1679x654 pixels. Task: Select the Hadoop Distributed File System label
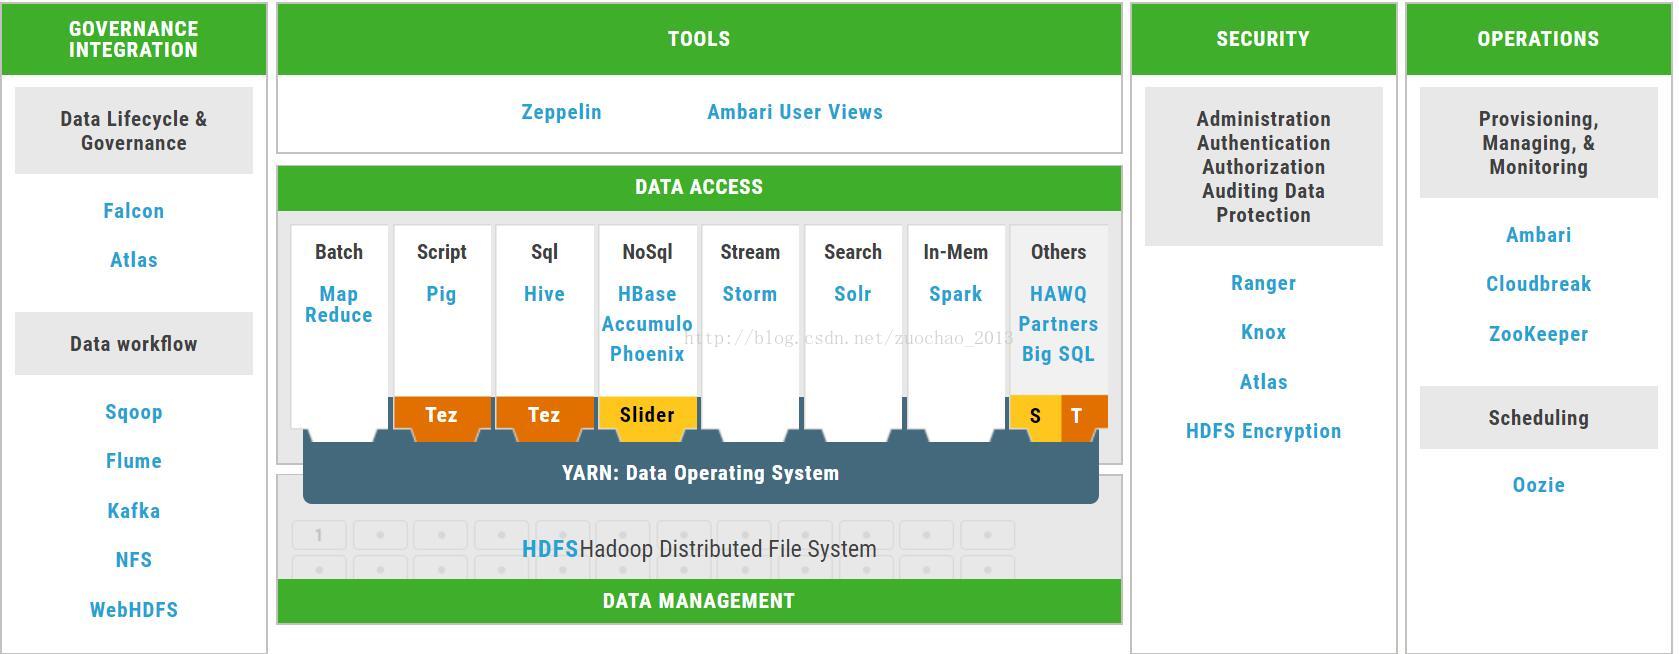pyautogui.click(x=728, y=549)
